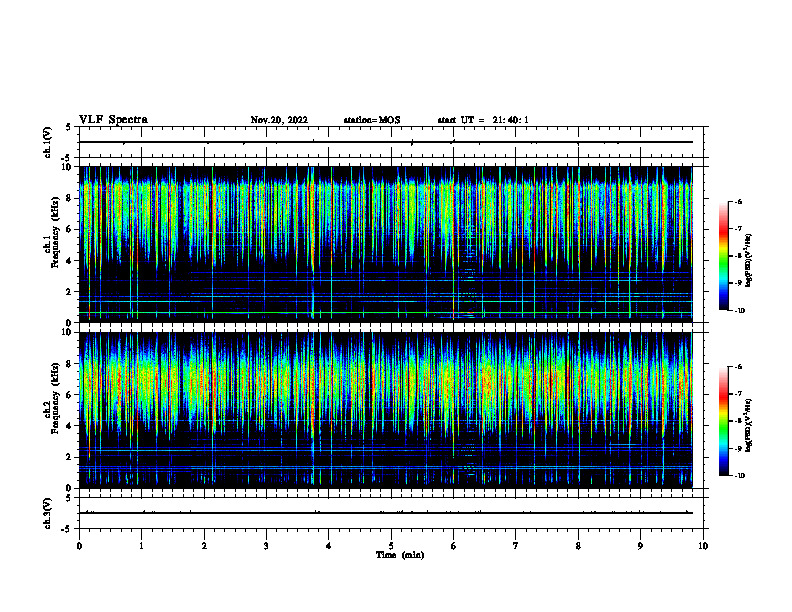The height and width of the screenshot is (612, 792).
Task: Click the ch.1 spectrogram plot area
Action: 386,244
